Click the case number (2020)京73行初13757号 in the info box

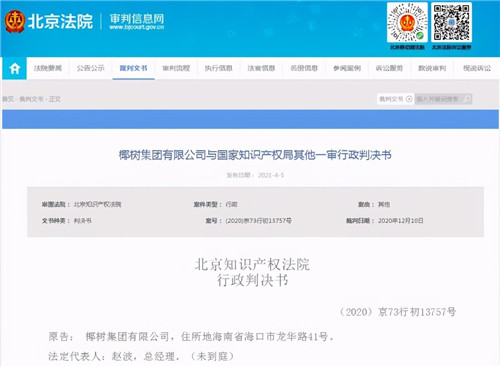[259, 221]
